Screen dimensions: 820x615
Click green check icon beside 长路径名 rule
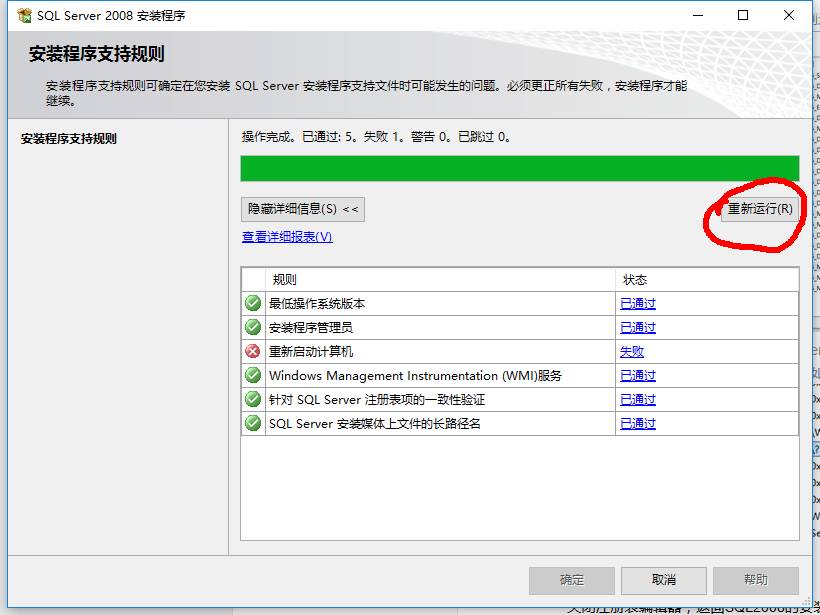pyautogui.click(x=253, y=423)
